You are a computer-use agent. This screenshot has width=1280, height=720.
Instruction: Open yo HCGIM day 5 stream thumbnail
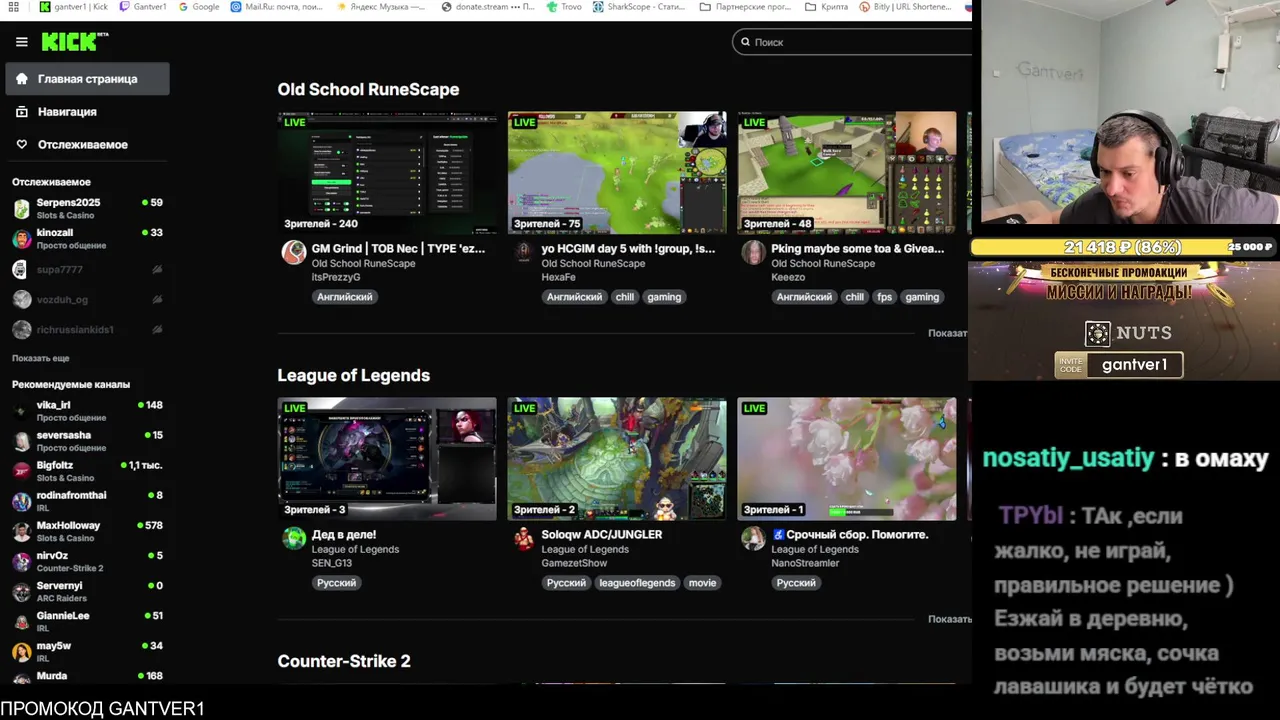[x=617, y=173]
